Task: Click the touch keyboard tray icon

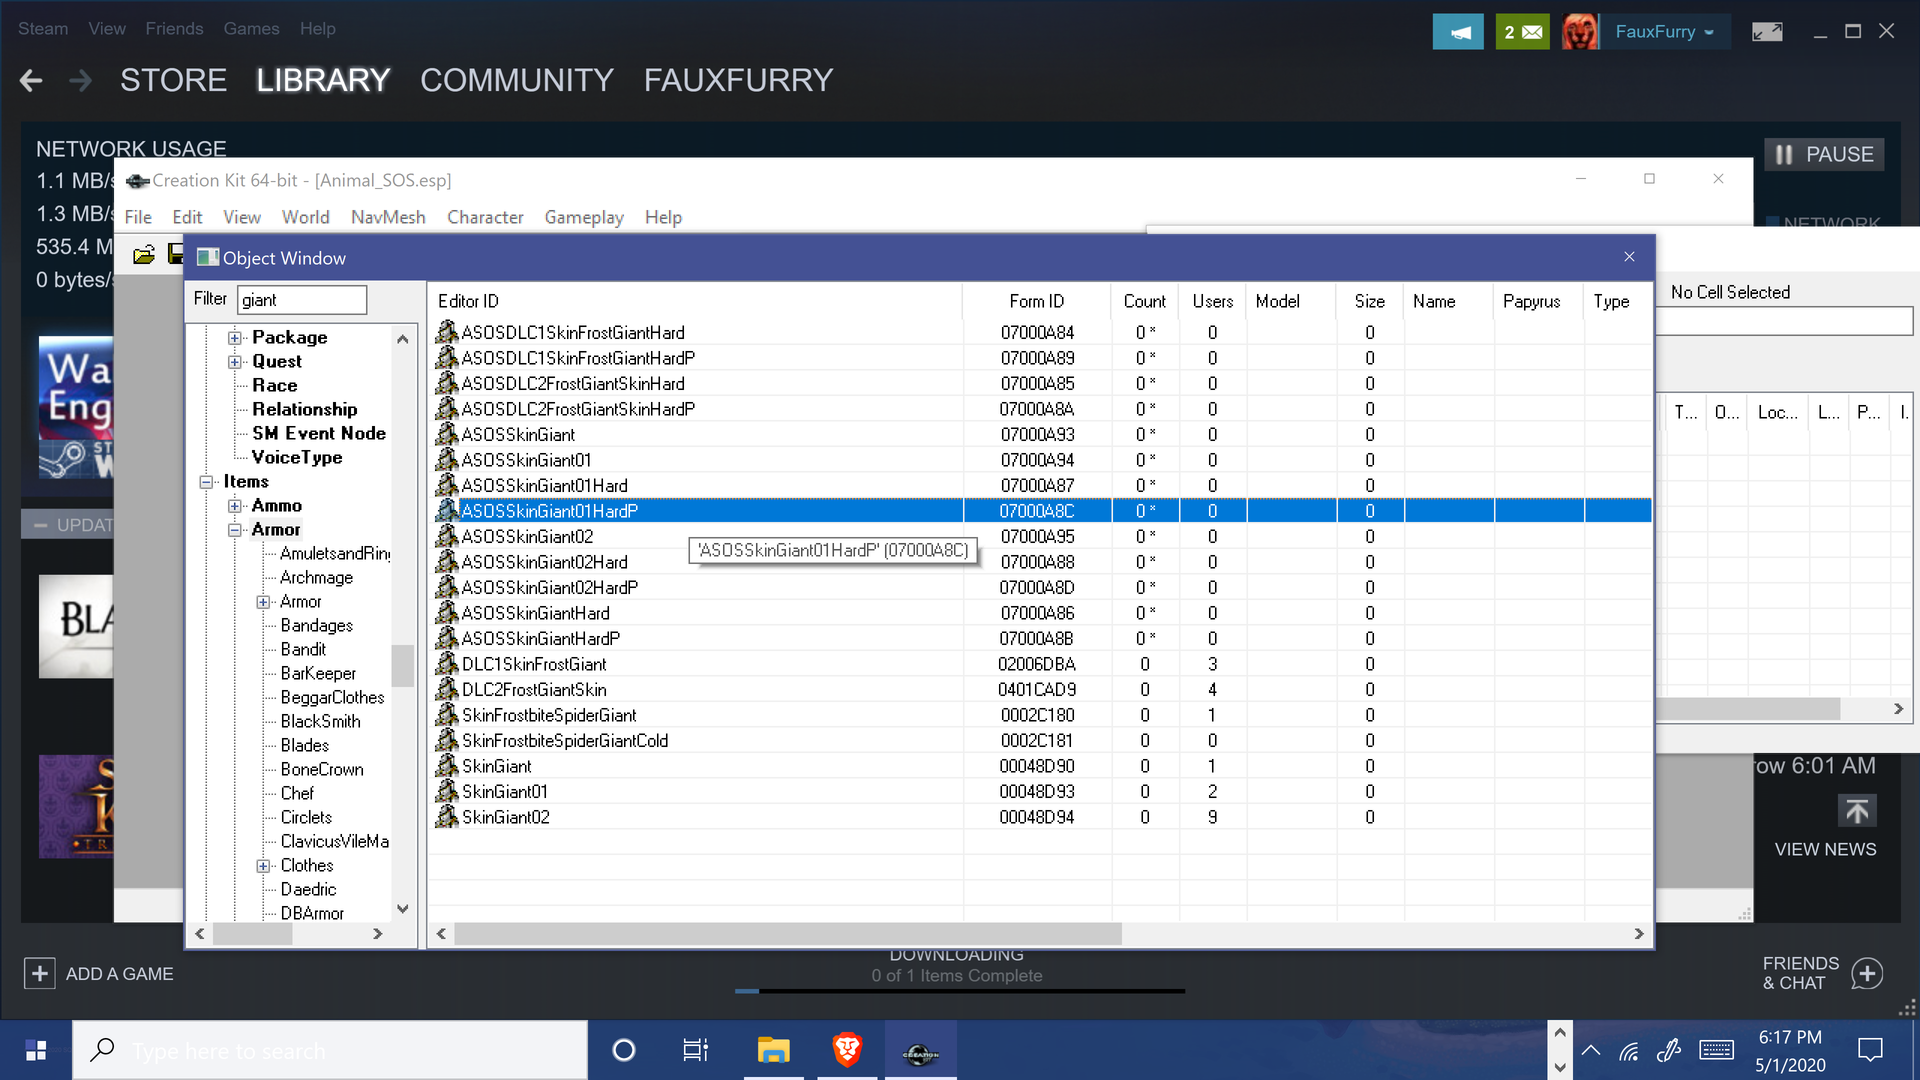Action: (x=1716, y=1050)
